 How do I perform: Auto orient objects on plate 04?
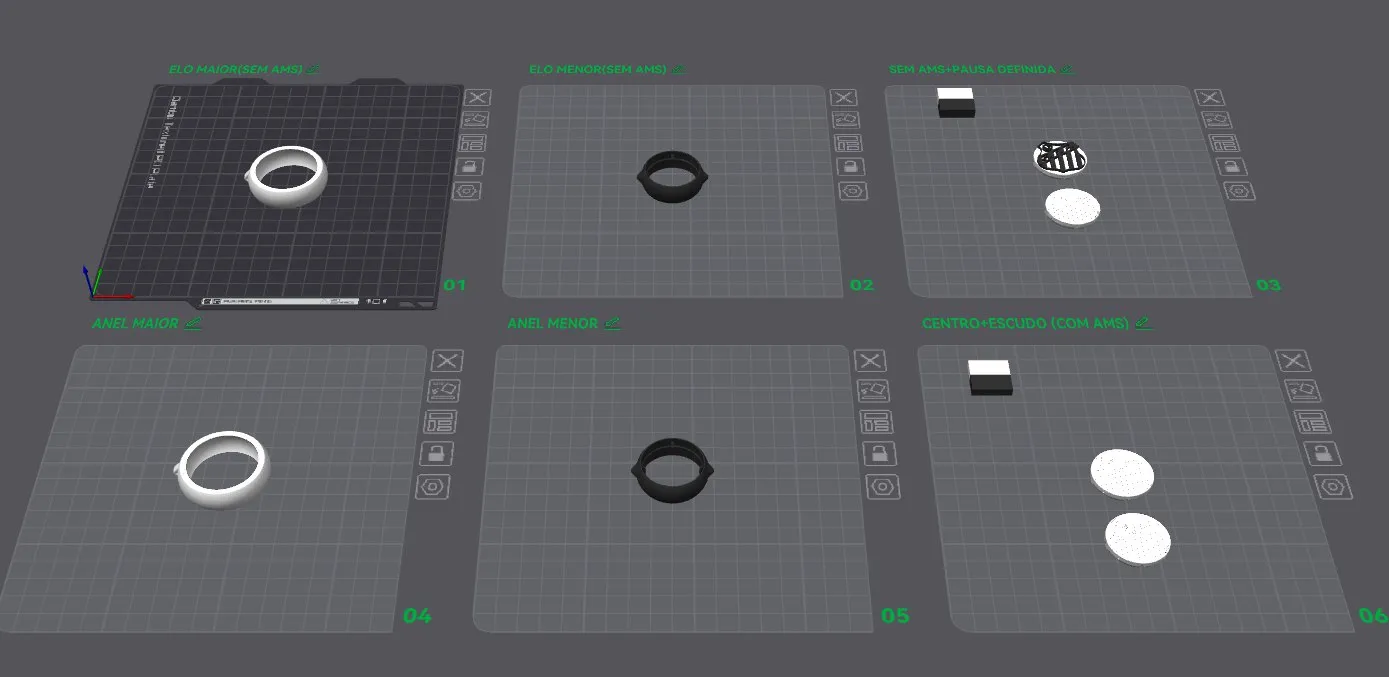click(x=443, y=391)
